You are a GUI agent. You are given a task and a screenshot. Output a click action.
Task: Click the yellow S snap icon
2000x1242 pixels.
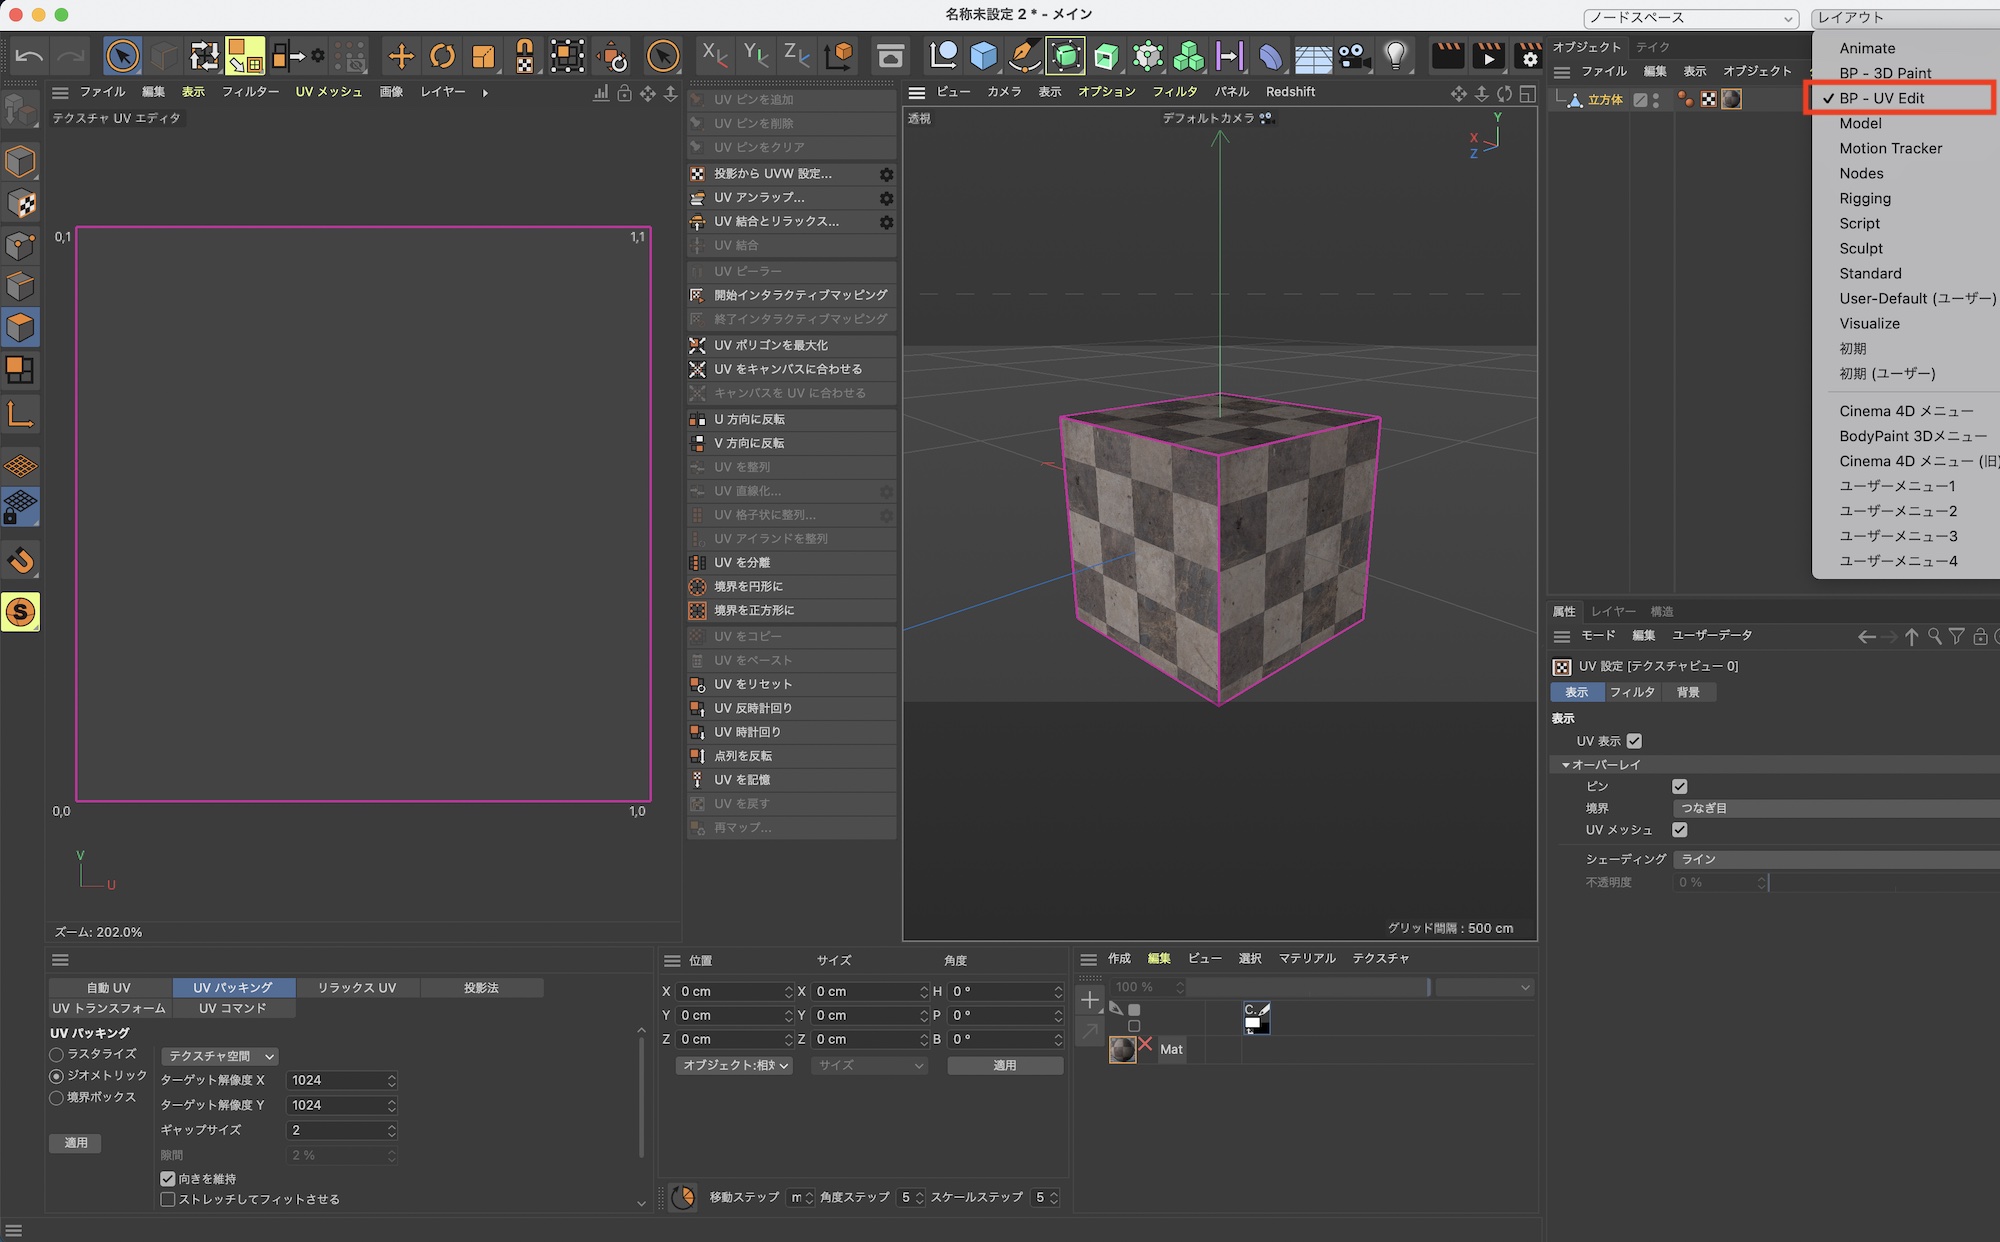pyautogui.click(x=21, y=612)
